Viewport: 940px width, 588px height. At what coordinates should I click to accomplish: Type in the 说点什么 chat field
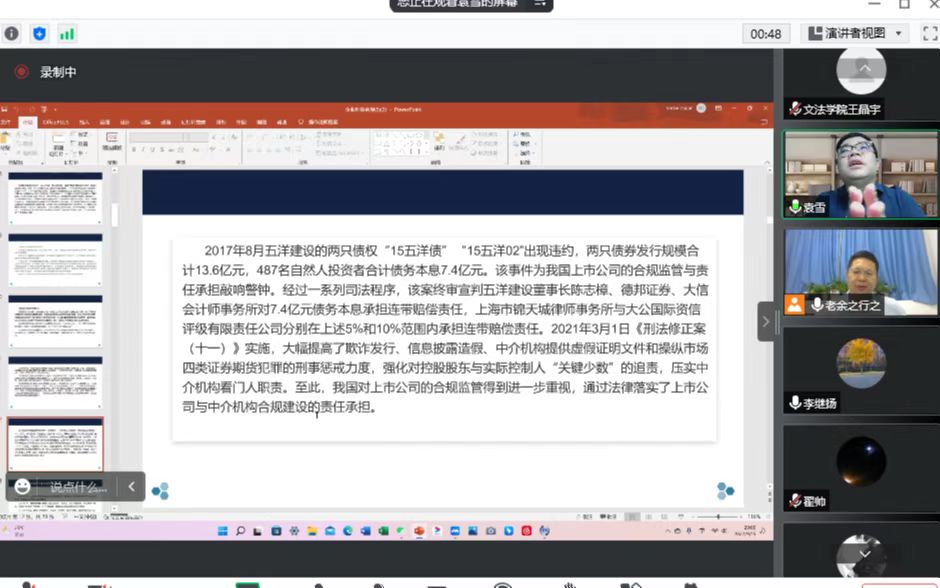click(x=78, y=487)
